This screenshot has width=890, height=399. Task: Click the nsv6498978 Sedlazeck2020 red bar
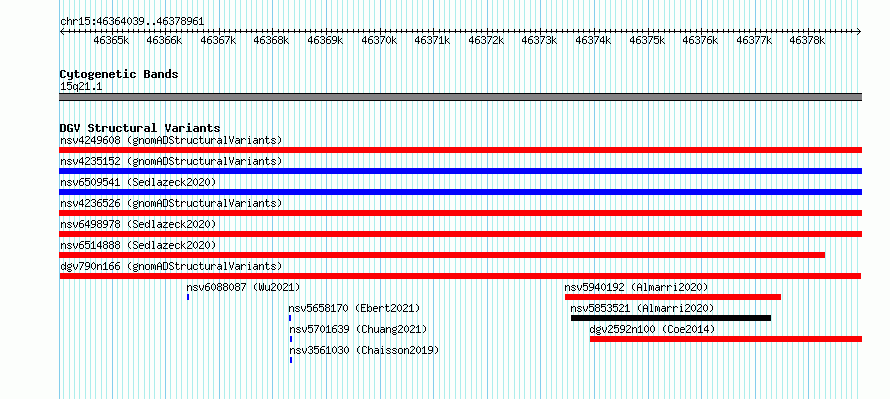click(460, 234)
